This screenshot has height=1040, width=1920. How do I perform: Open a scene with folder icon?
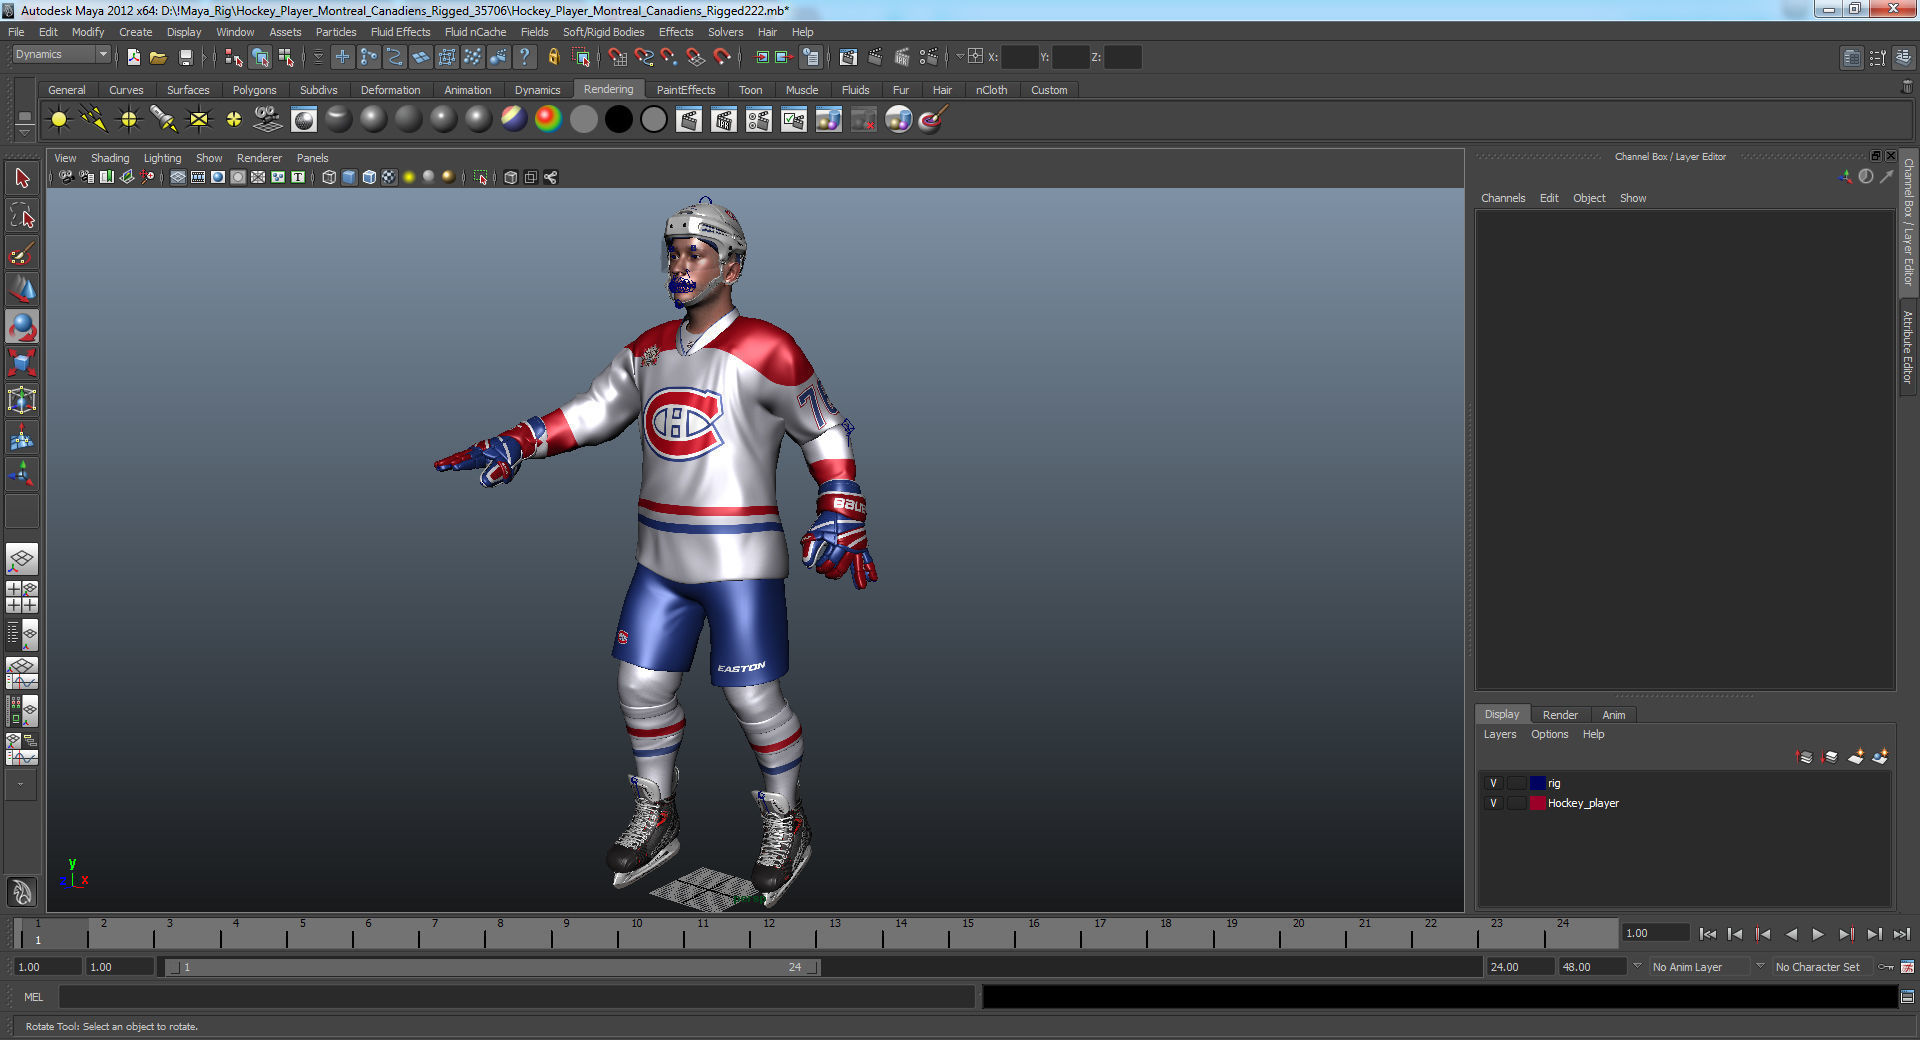tap(158, 57)
